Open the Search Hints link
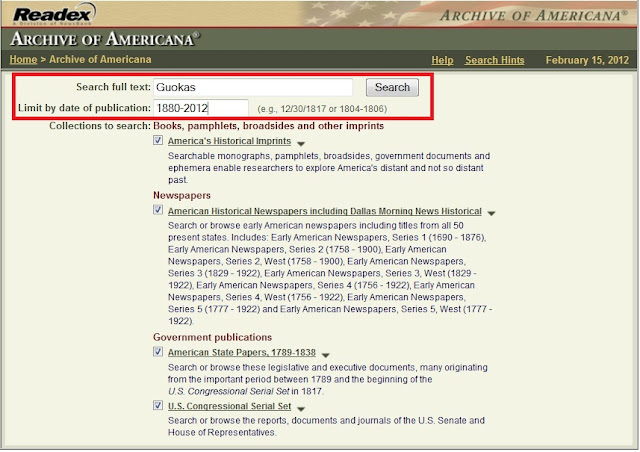 pyautogui.click(x=494, y=60)
